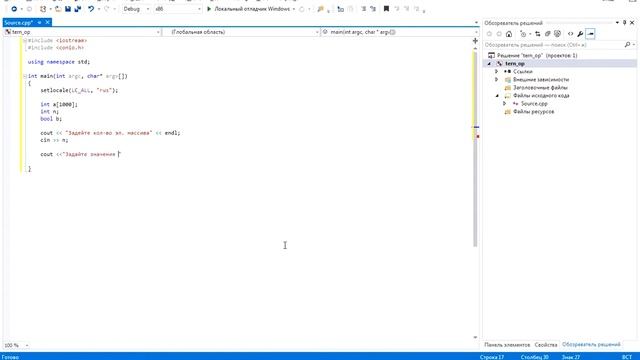The height and width of the screenshot is (360, 640).
Task: Open the global scope dropdown
Action: click(241, 32)
